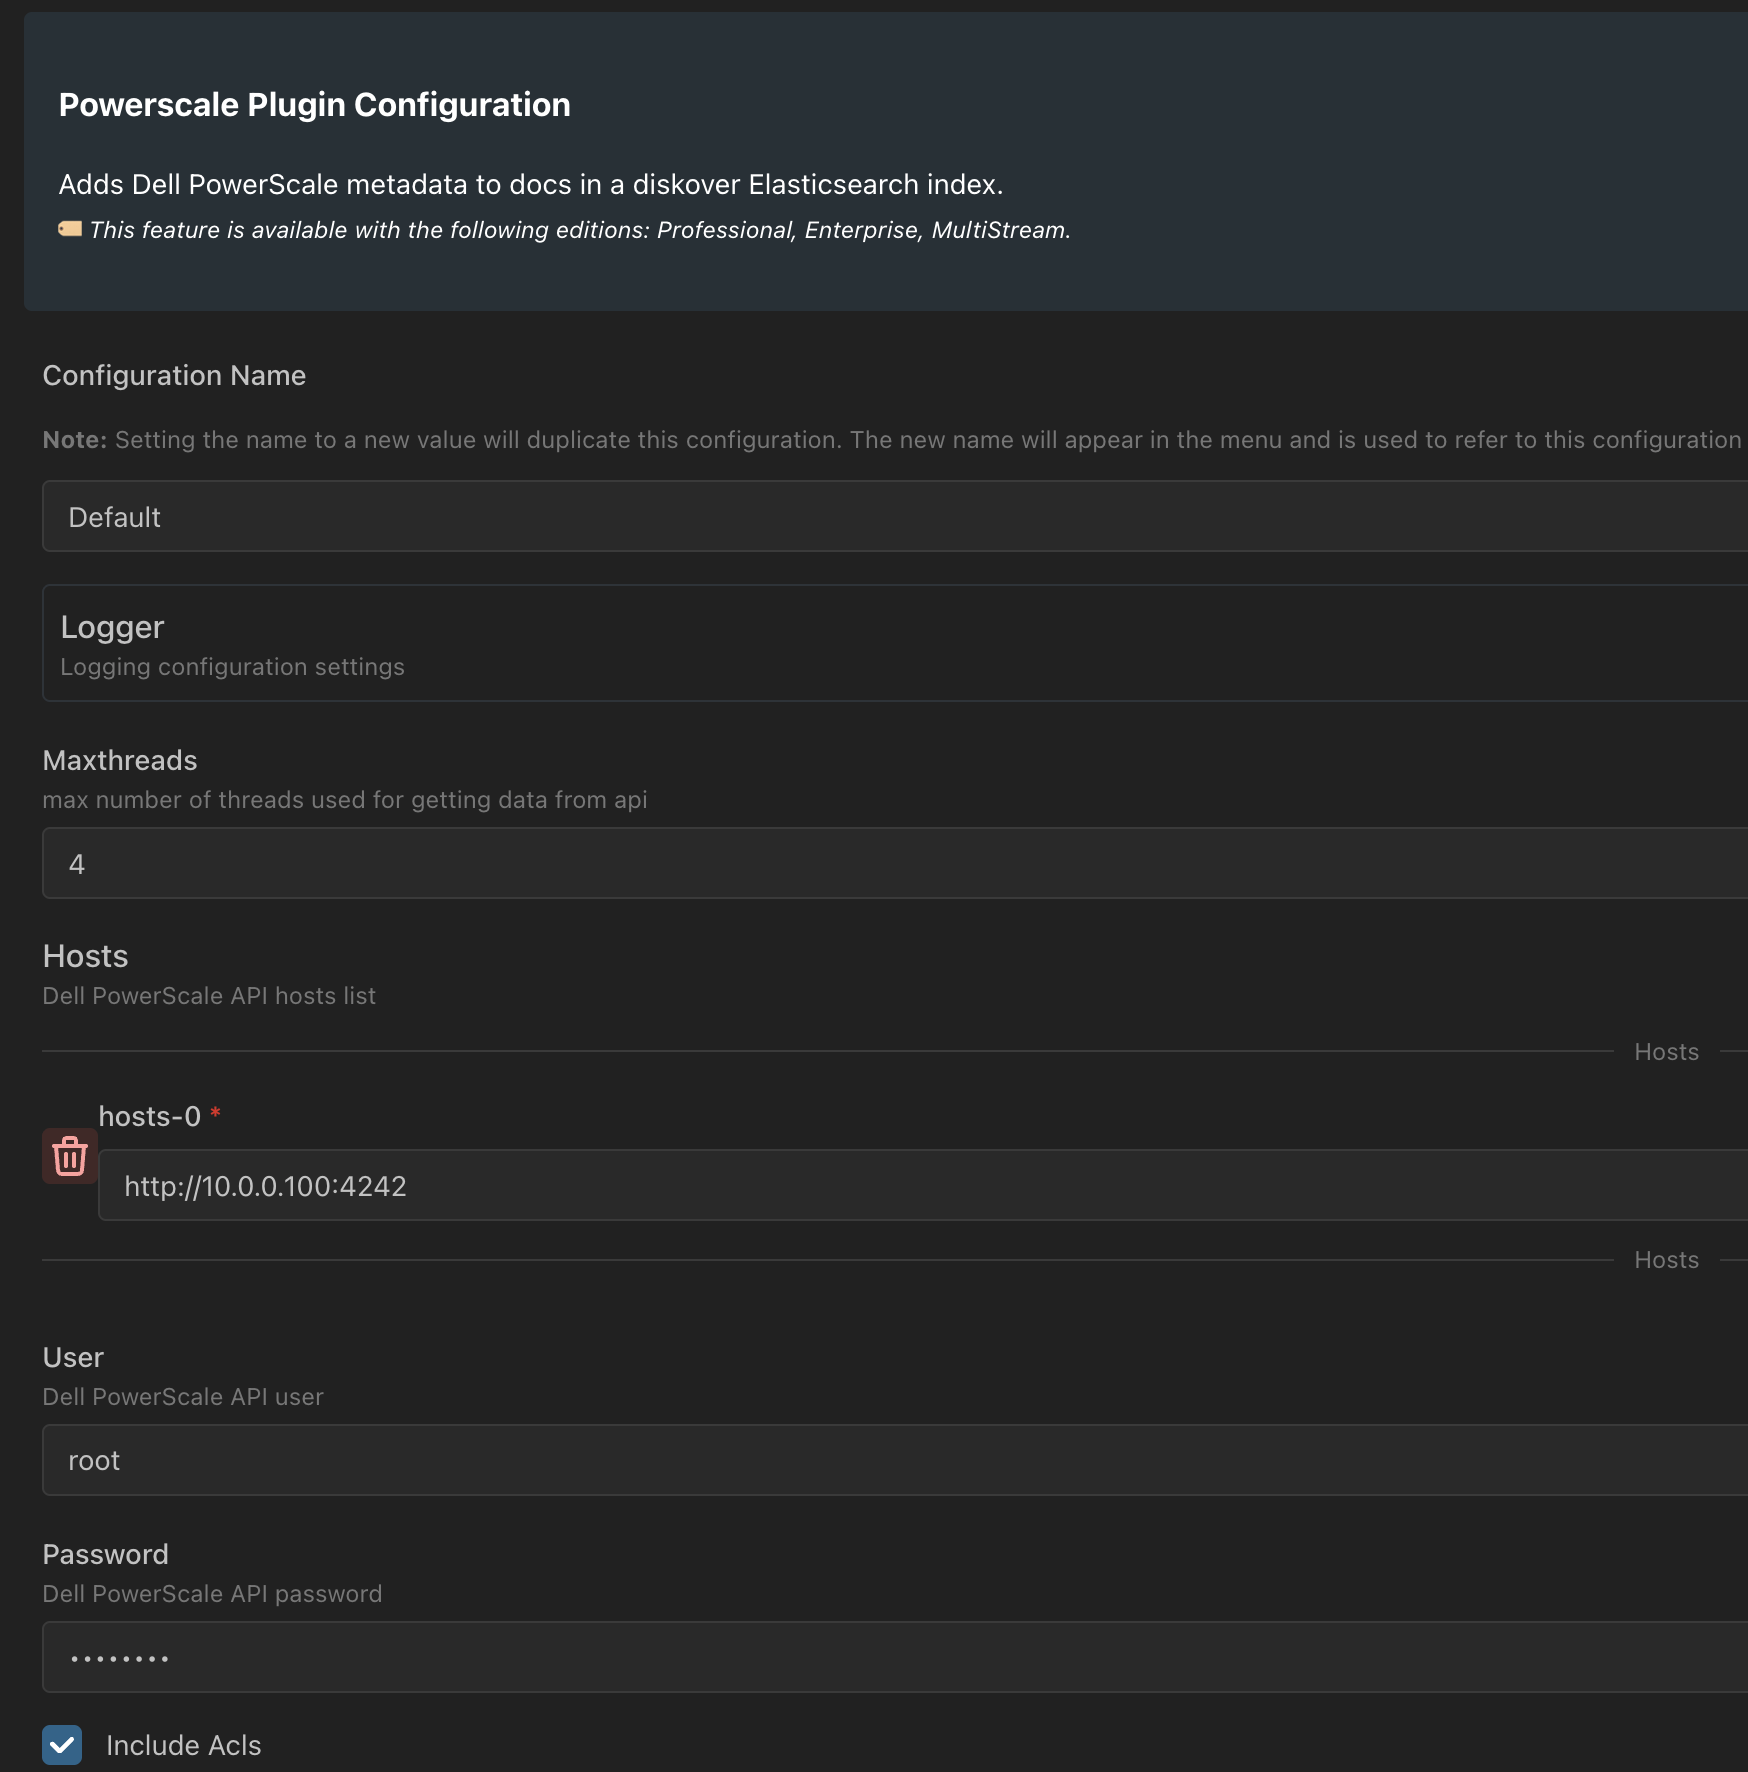Select the User field containing root

[x=895, y=1460]
